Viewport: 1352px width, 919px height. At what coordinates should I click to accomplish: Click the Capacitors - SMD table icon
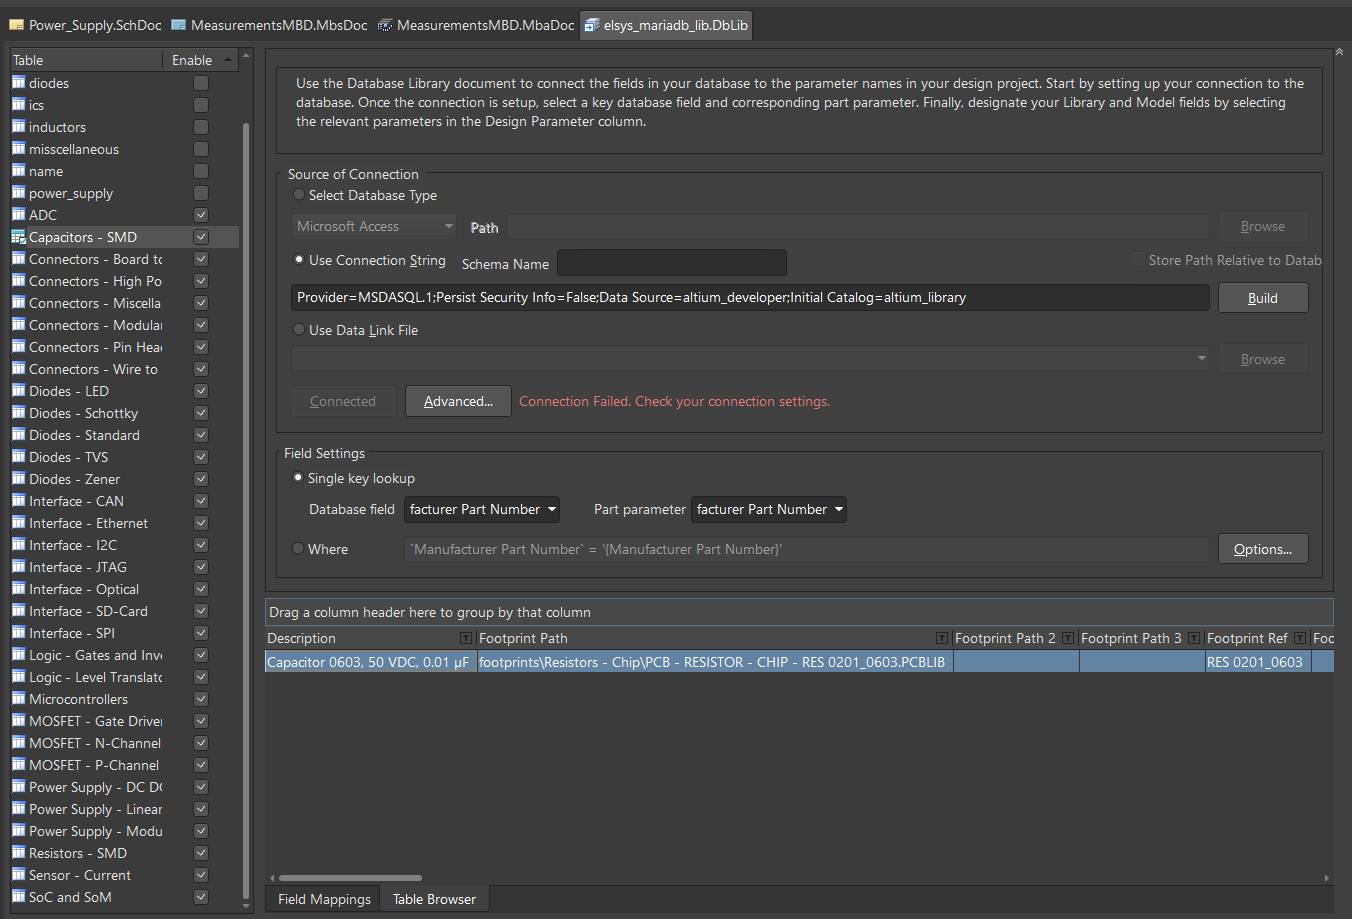18,237
